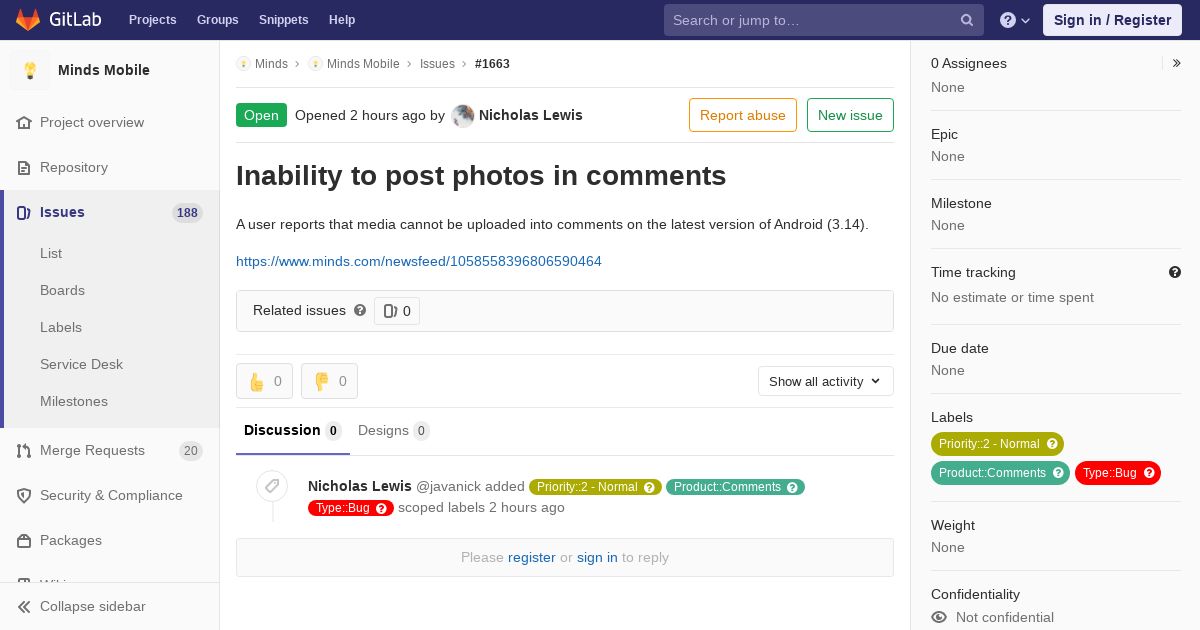Click the Issues count badge 188
1200x630 pixels.
(x=187, y=213)
